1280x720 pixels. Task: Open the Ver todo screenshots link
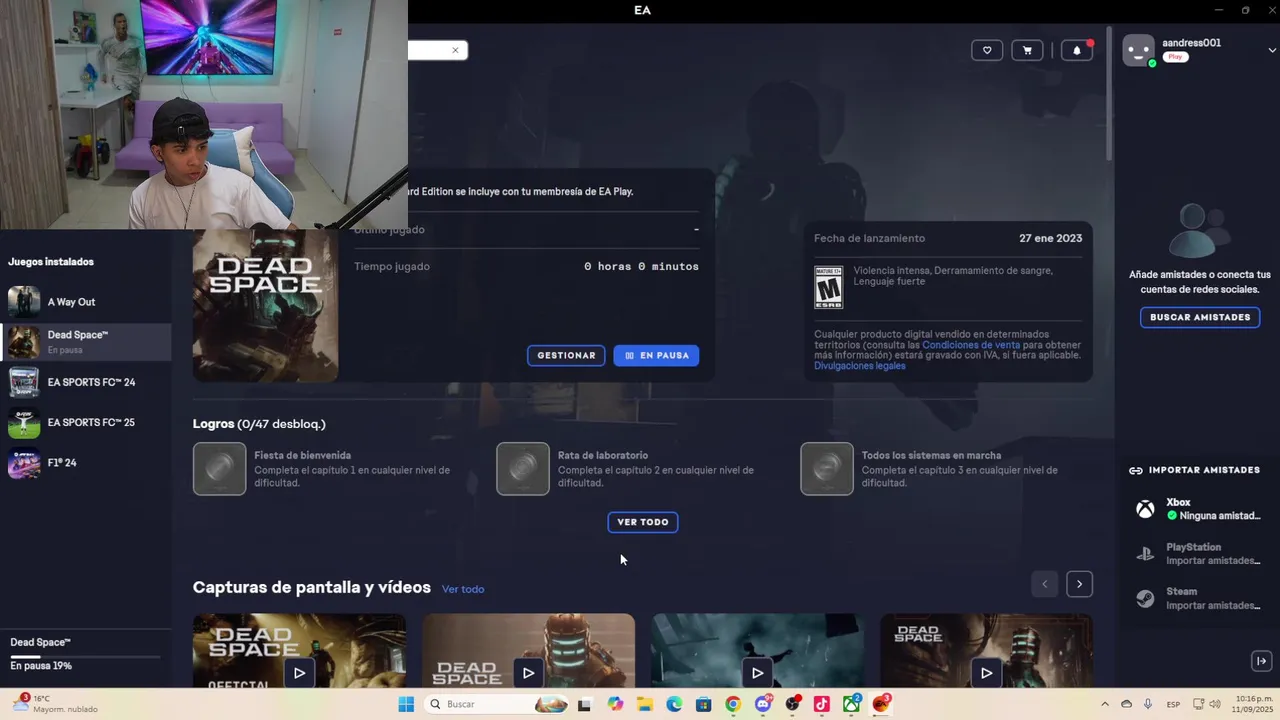click(463, 589)
